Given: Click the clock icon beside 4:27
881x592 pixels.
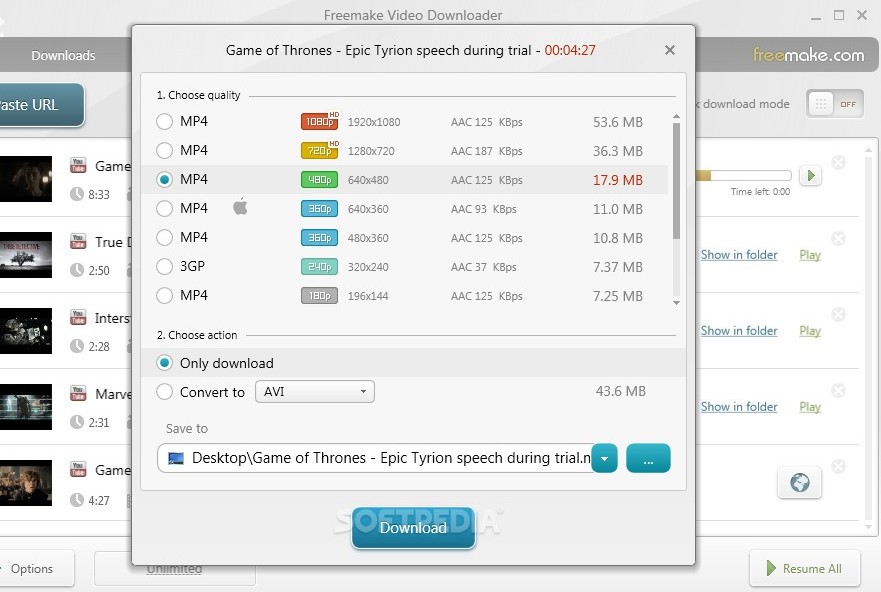Looking at the screenshot, I should (77, 500).
